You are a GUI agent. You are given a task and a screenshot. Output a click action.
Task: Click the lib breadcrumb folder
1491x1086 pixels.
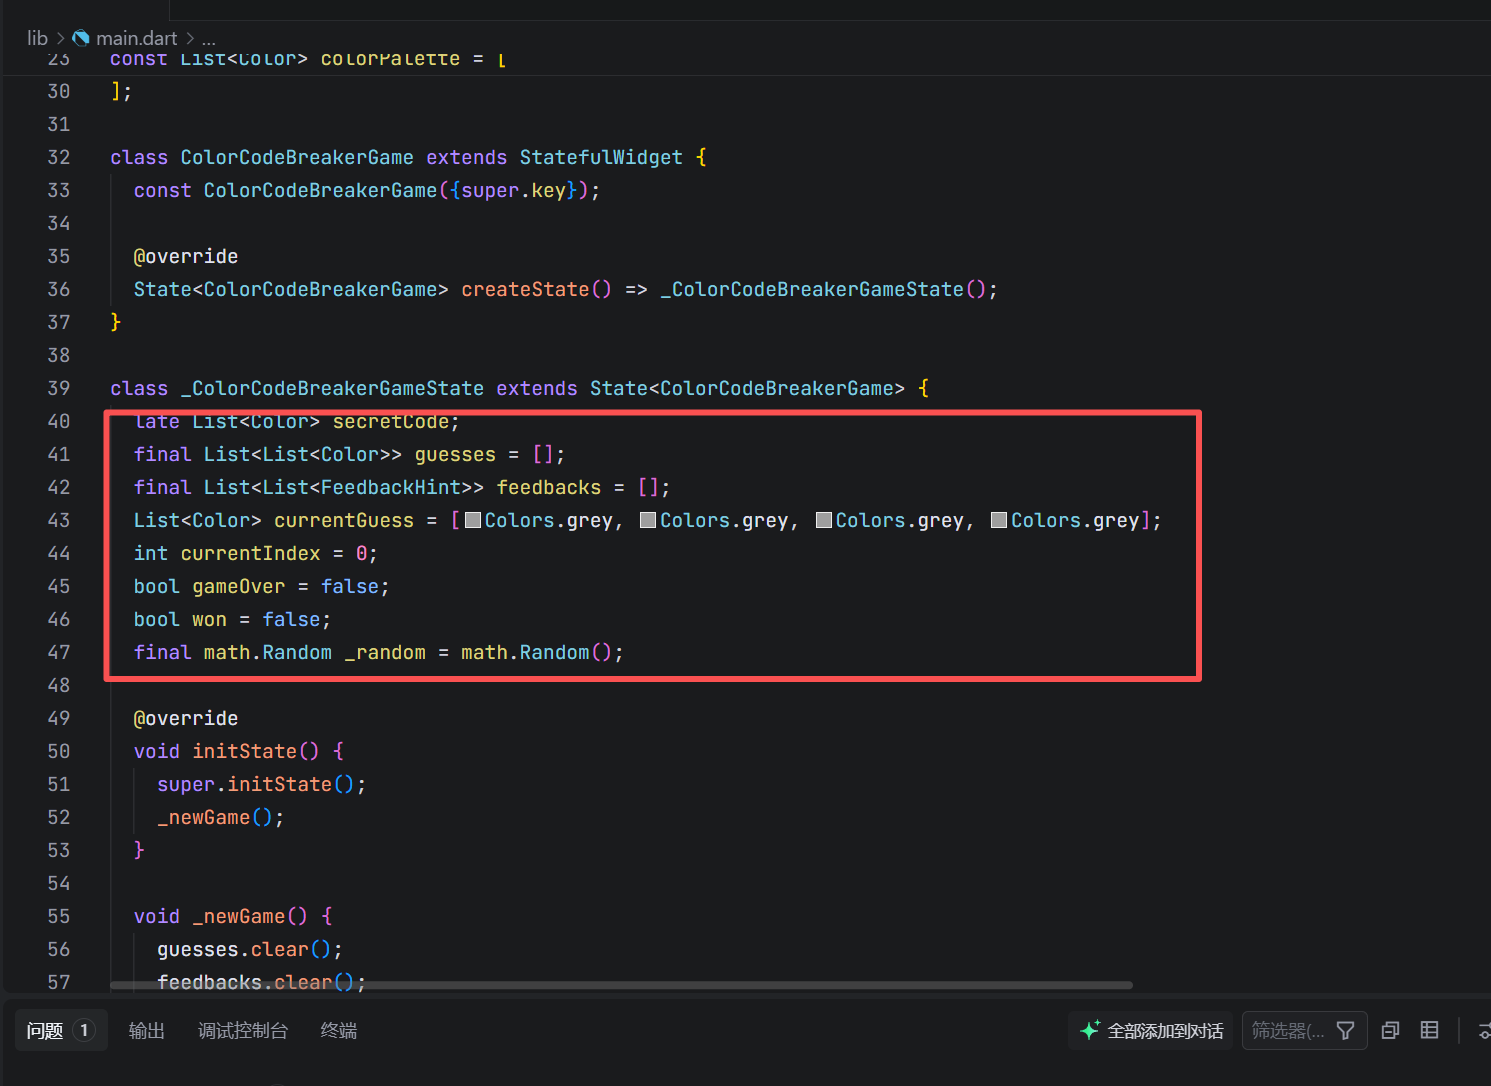coord(37,38)
